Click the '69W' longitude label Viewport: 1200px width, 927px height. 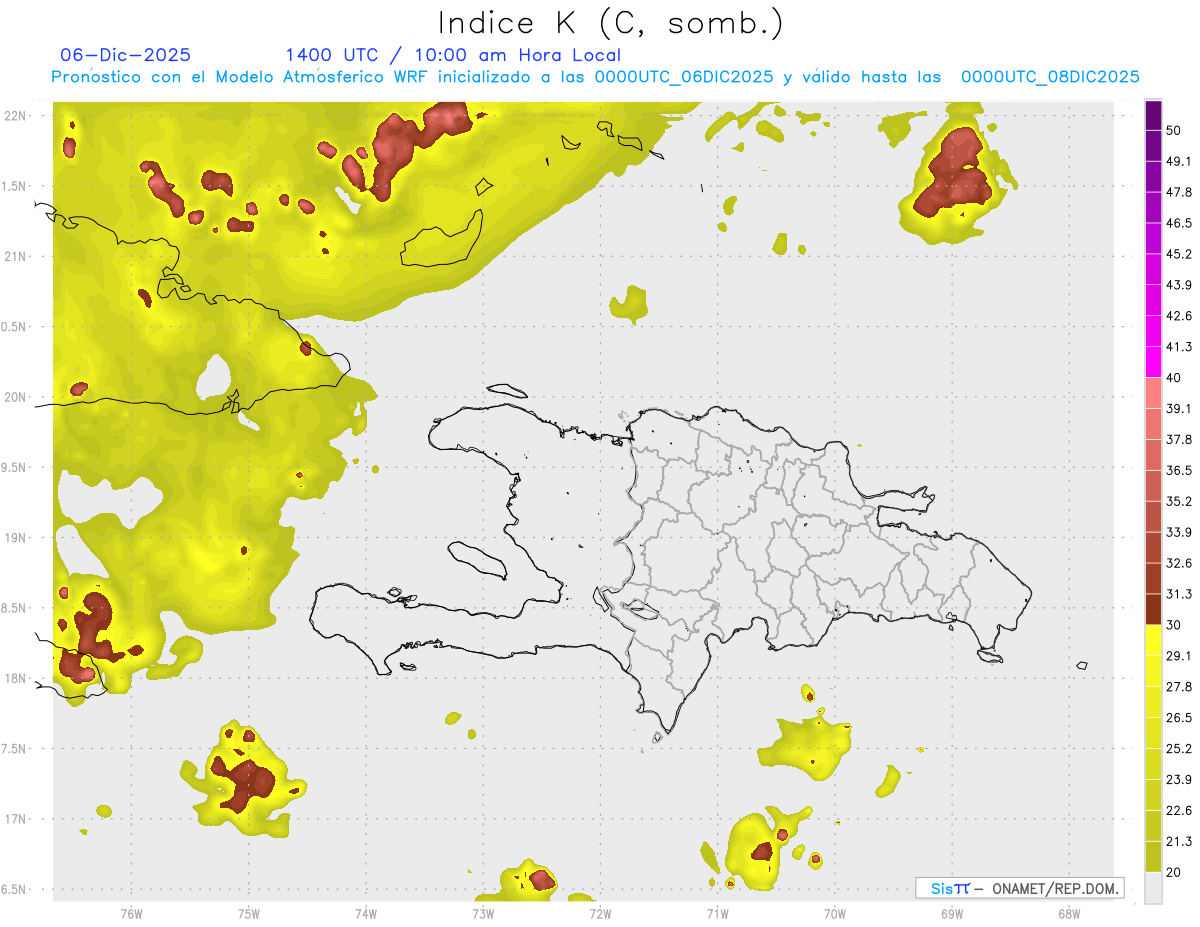(x=952, y=913)
